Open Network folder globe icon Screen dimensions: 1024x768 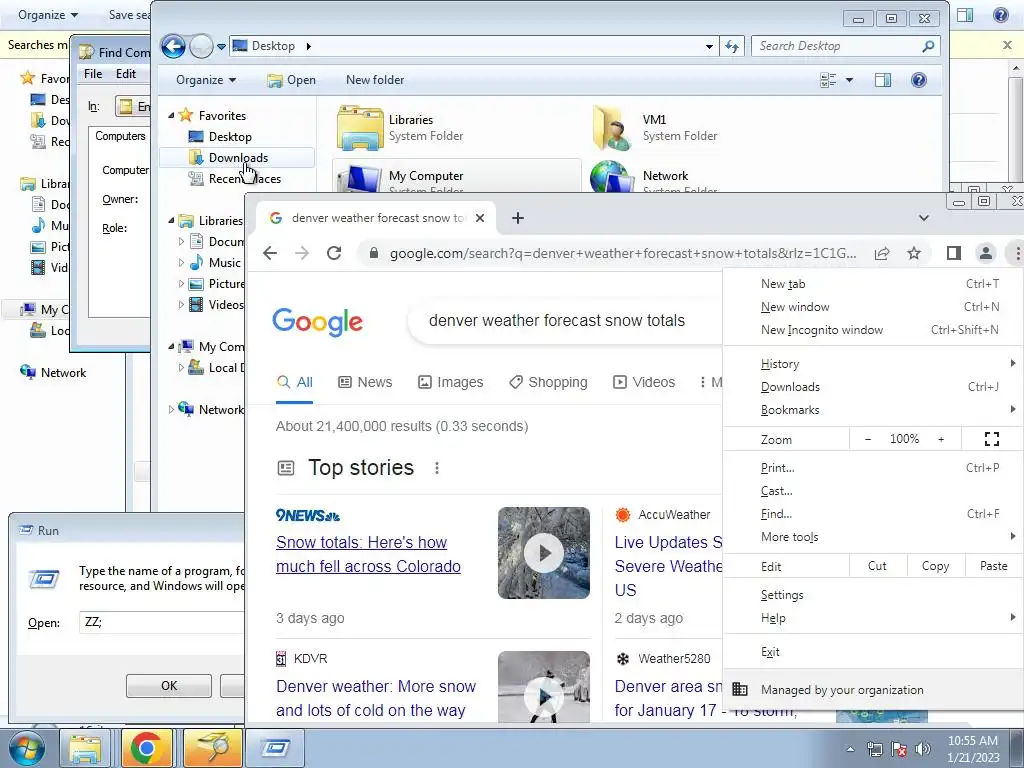[612, 177]
